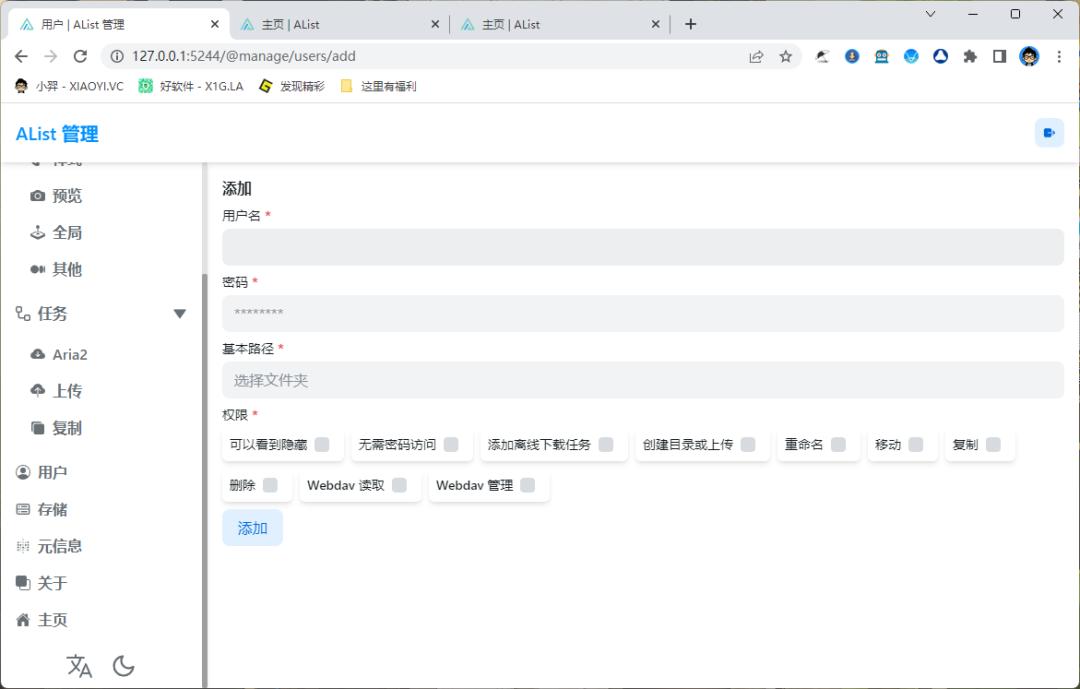Open the language switcher icon
This screenshot has height=689, width=1080.
point(78,664)
